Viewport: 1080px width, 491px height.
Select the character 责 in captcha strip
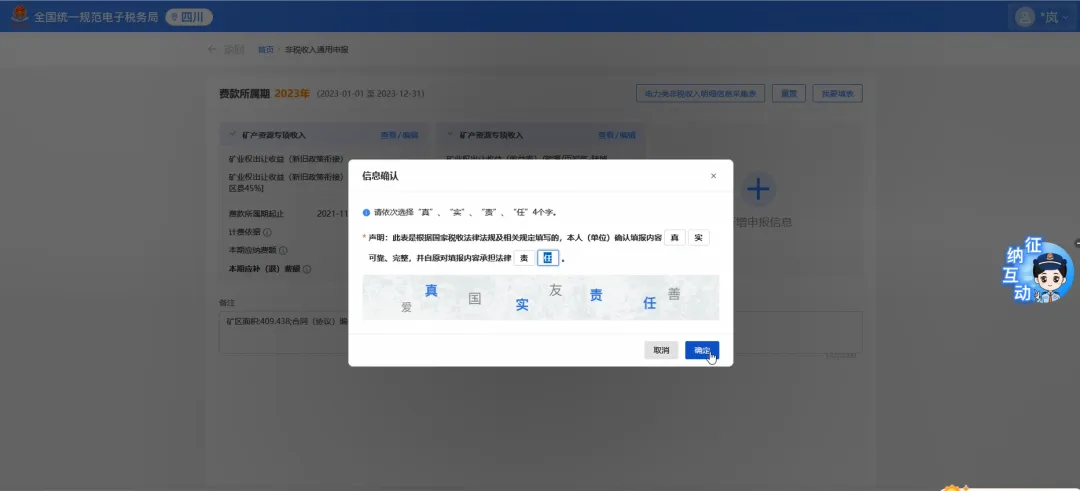click(596, 295)
